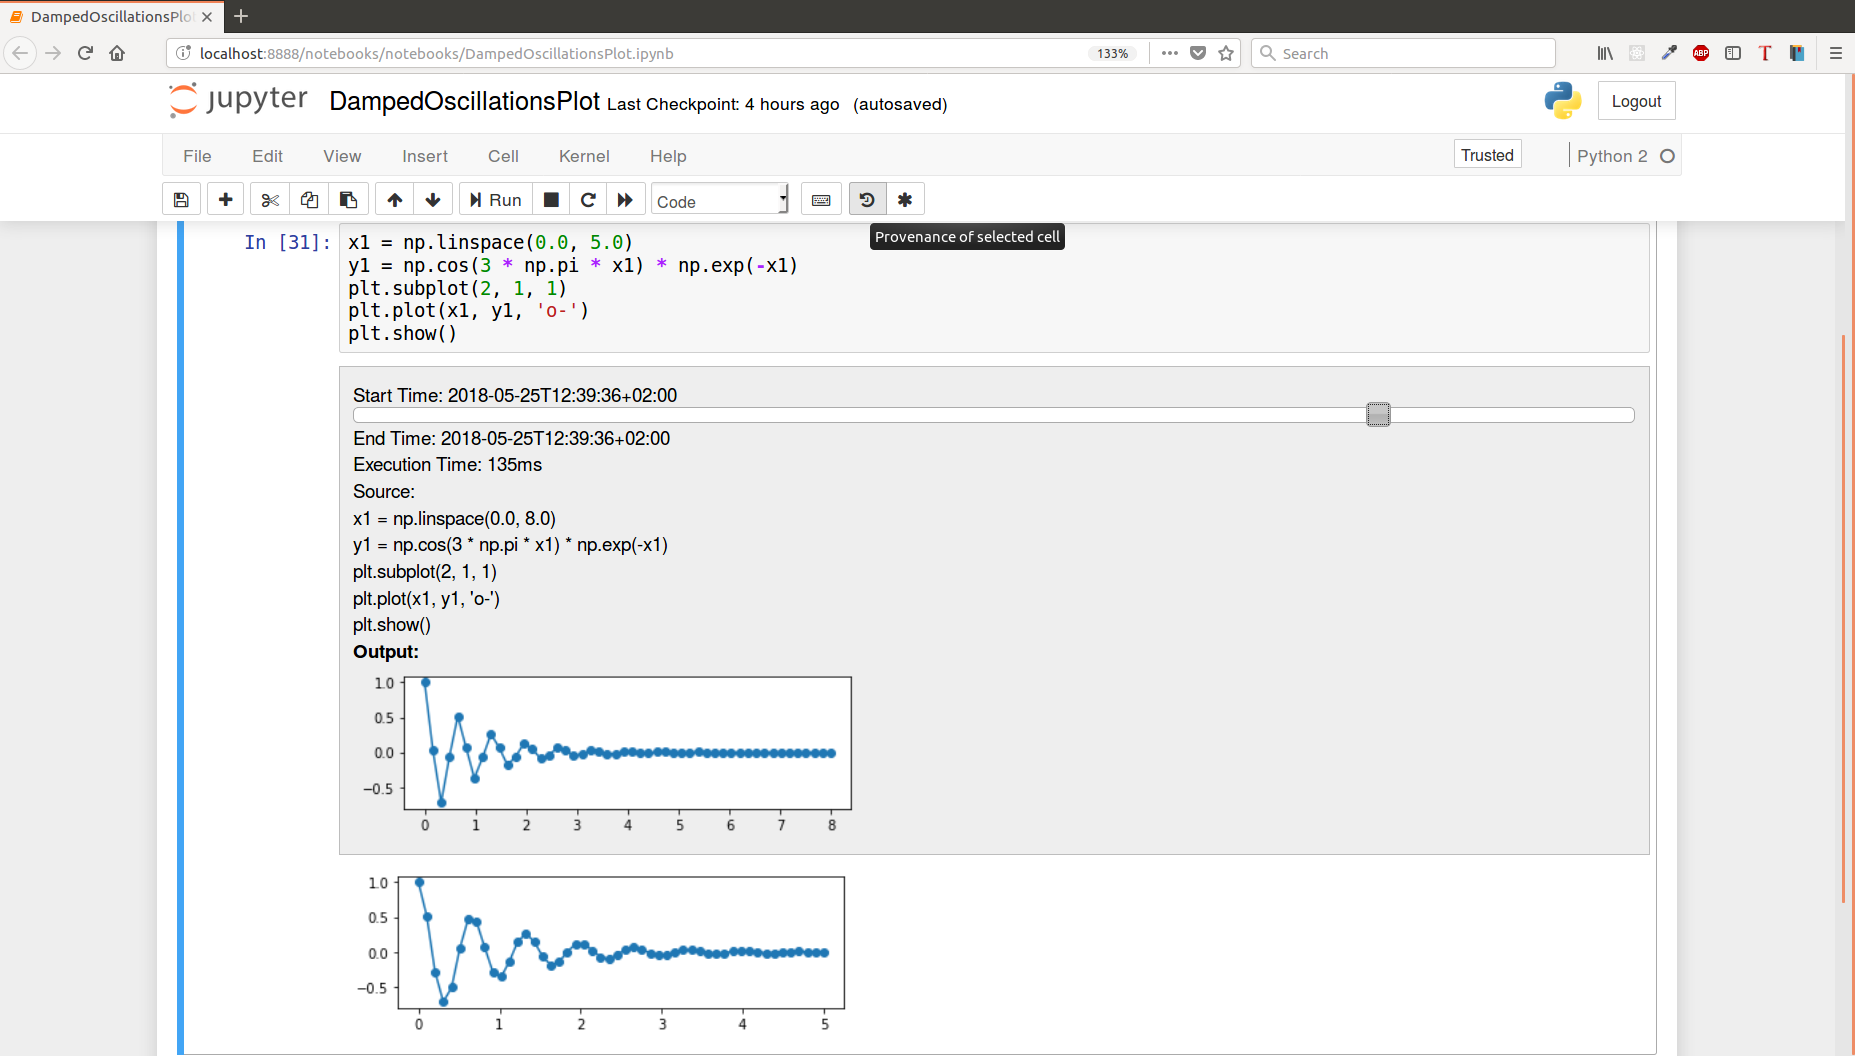Open Firefox hamburger menu
The image size is (1855, 1056).
tap(1836, 53)
